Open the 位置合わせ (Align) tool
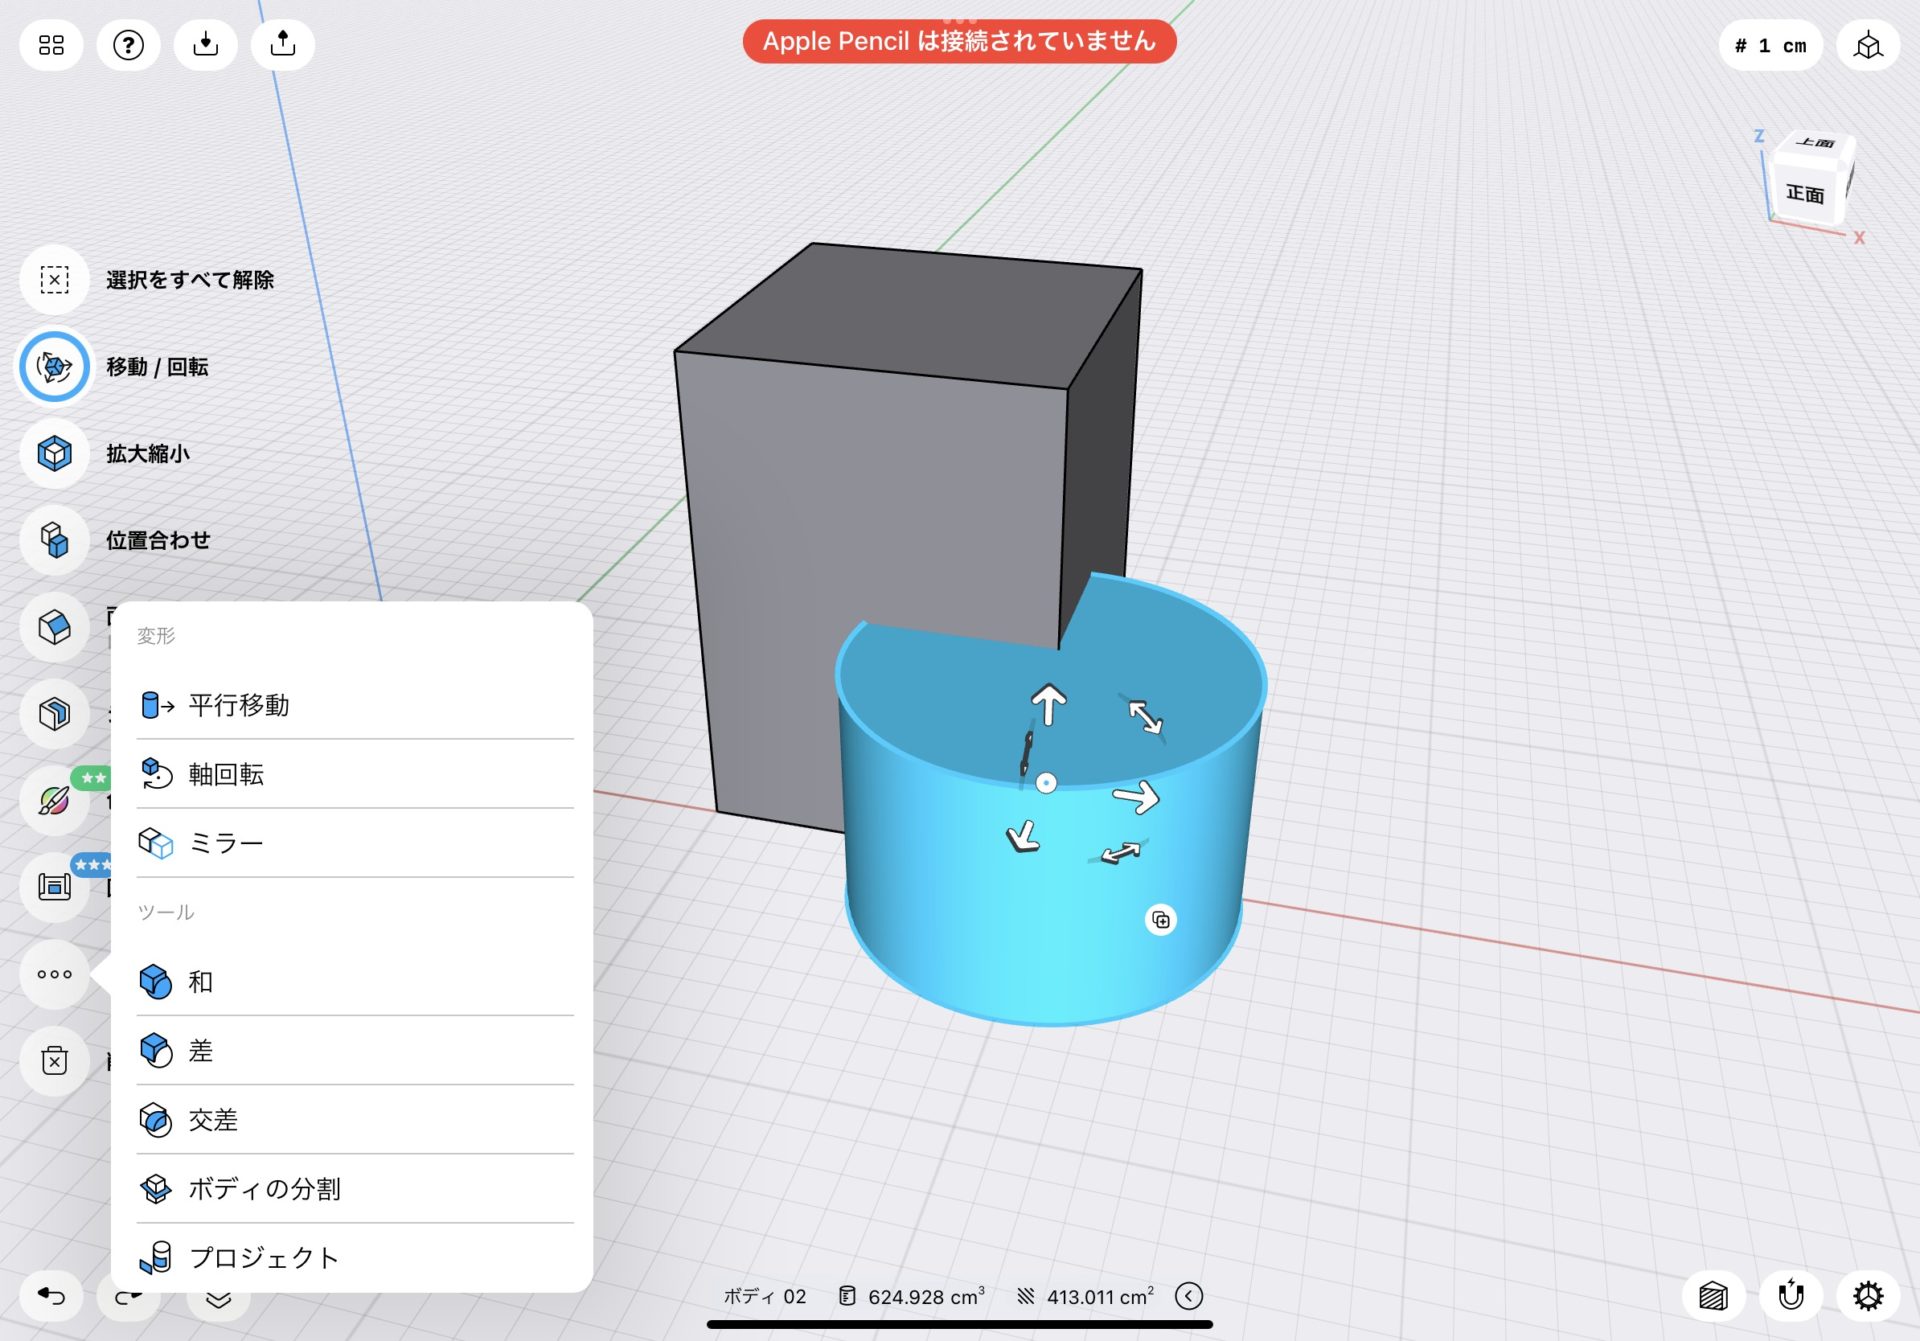Screen dimensions: 1920x1341 54,540
